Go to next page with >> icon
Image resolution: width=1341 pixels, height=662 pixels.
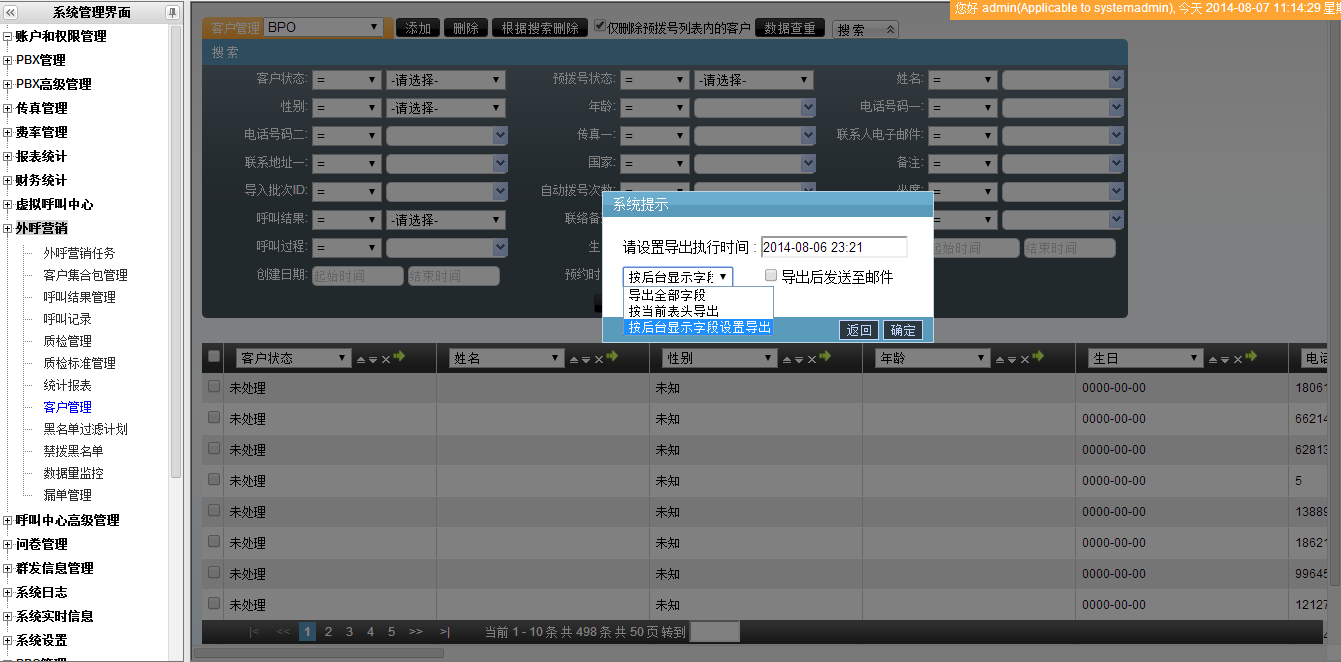pos(415,632)
